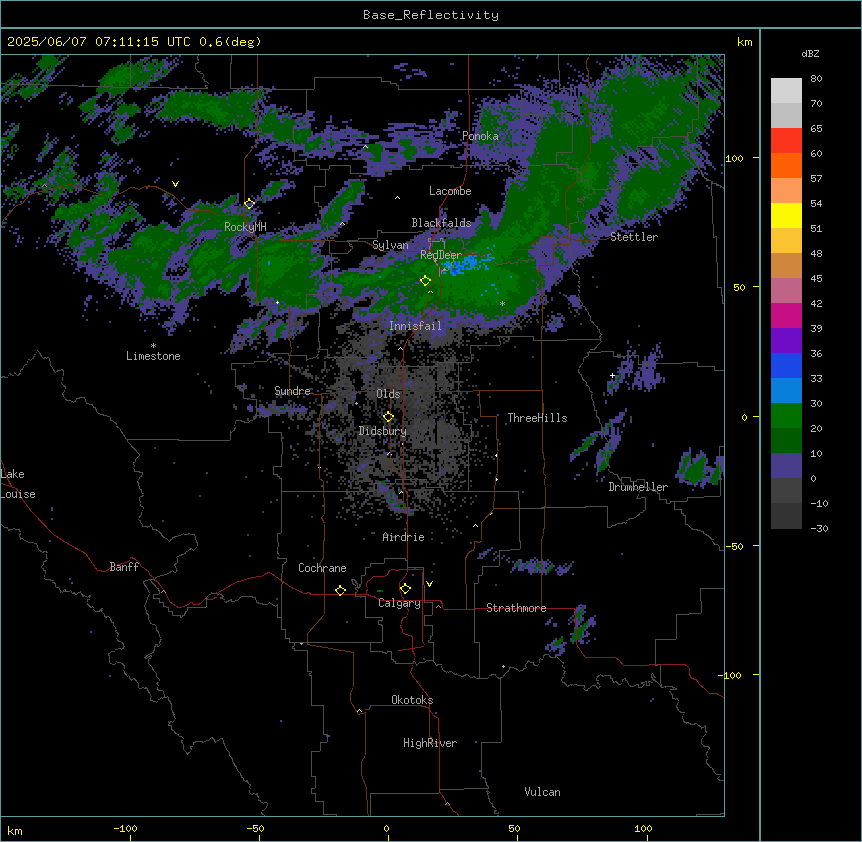Click the Didsbury label
This screenshot has height=842, width=862.
tap(383, 431)
